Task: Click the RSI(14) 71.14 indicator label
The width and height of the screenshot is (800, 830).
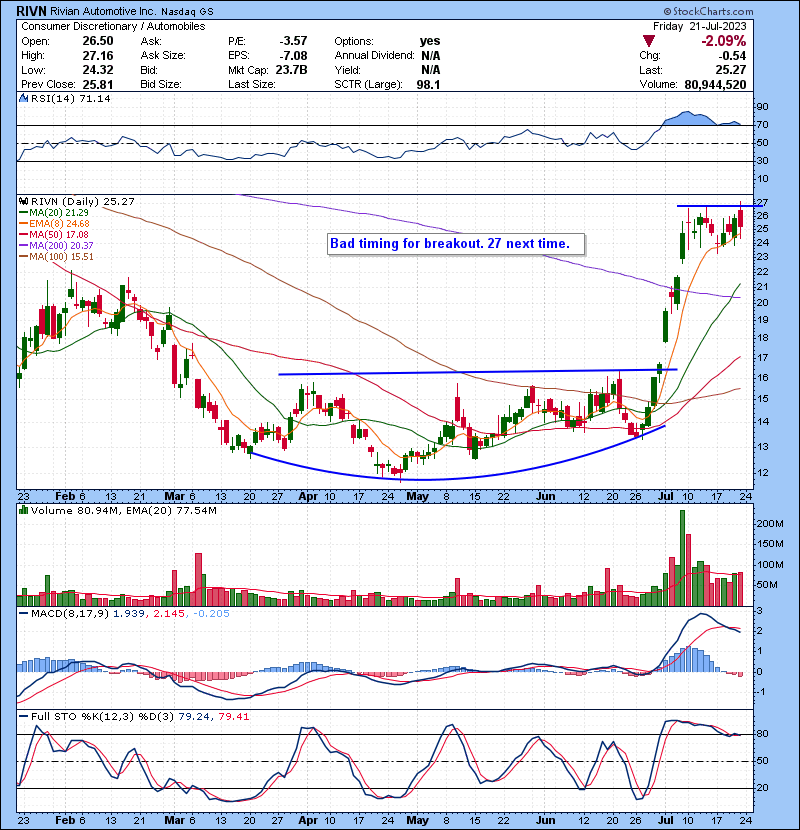Action: [70, 98]
